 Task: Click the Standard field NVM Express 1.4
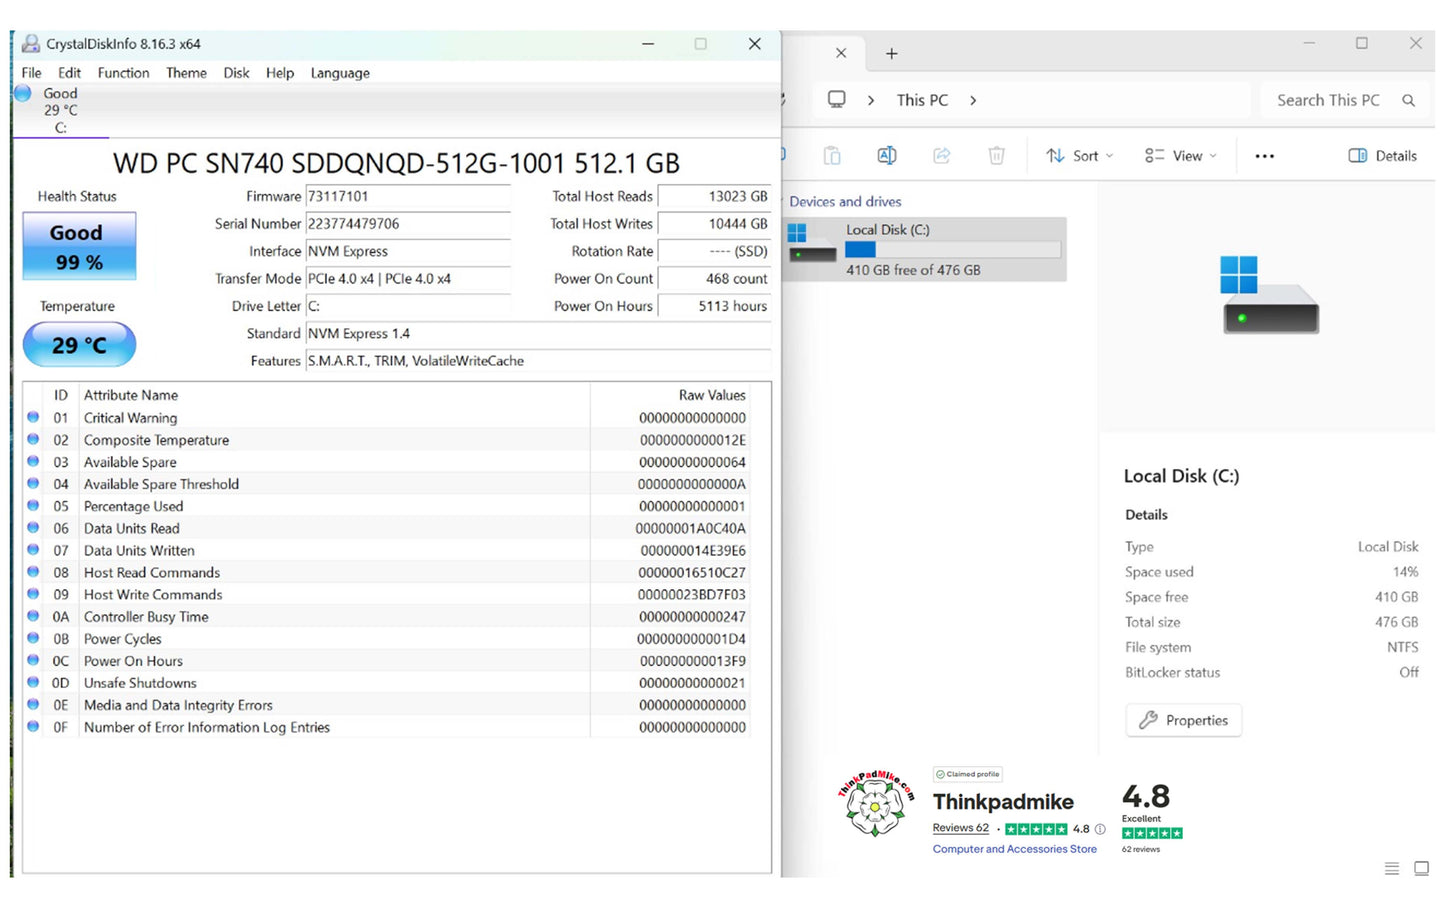point(538,334)
